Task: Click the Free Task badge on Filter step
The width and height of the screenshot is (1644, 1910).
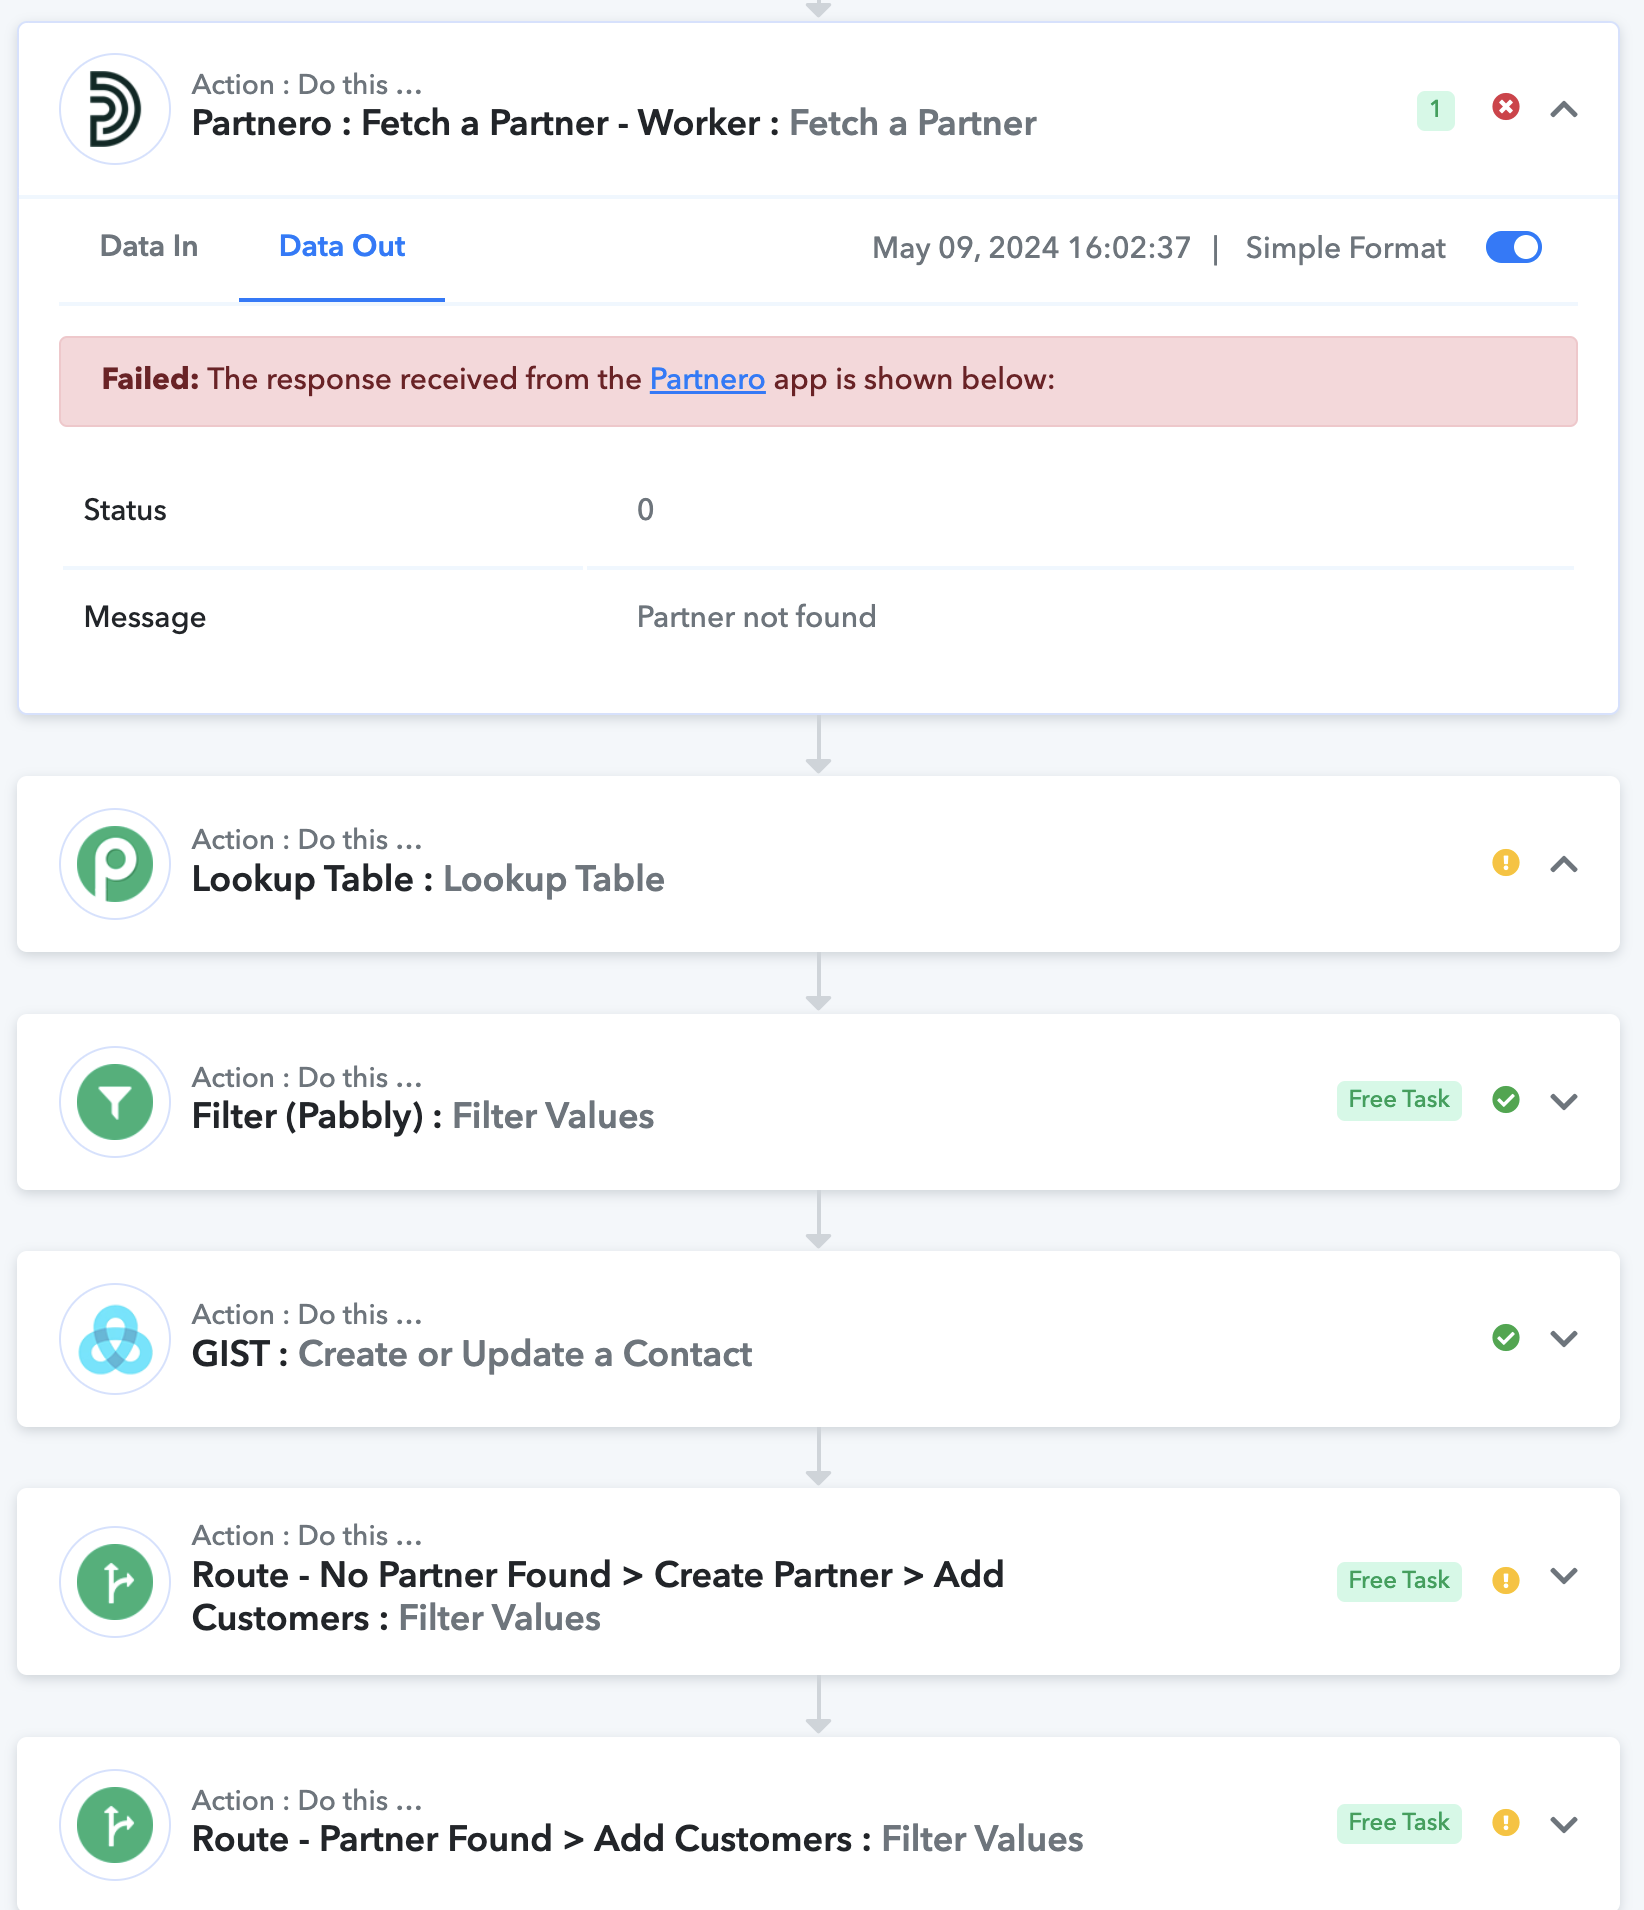Action: [1399, 1100]
